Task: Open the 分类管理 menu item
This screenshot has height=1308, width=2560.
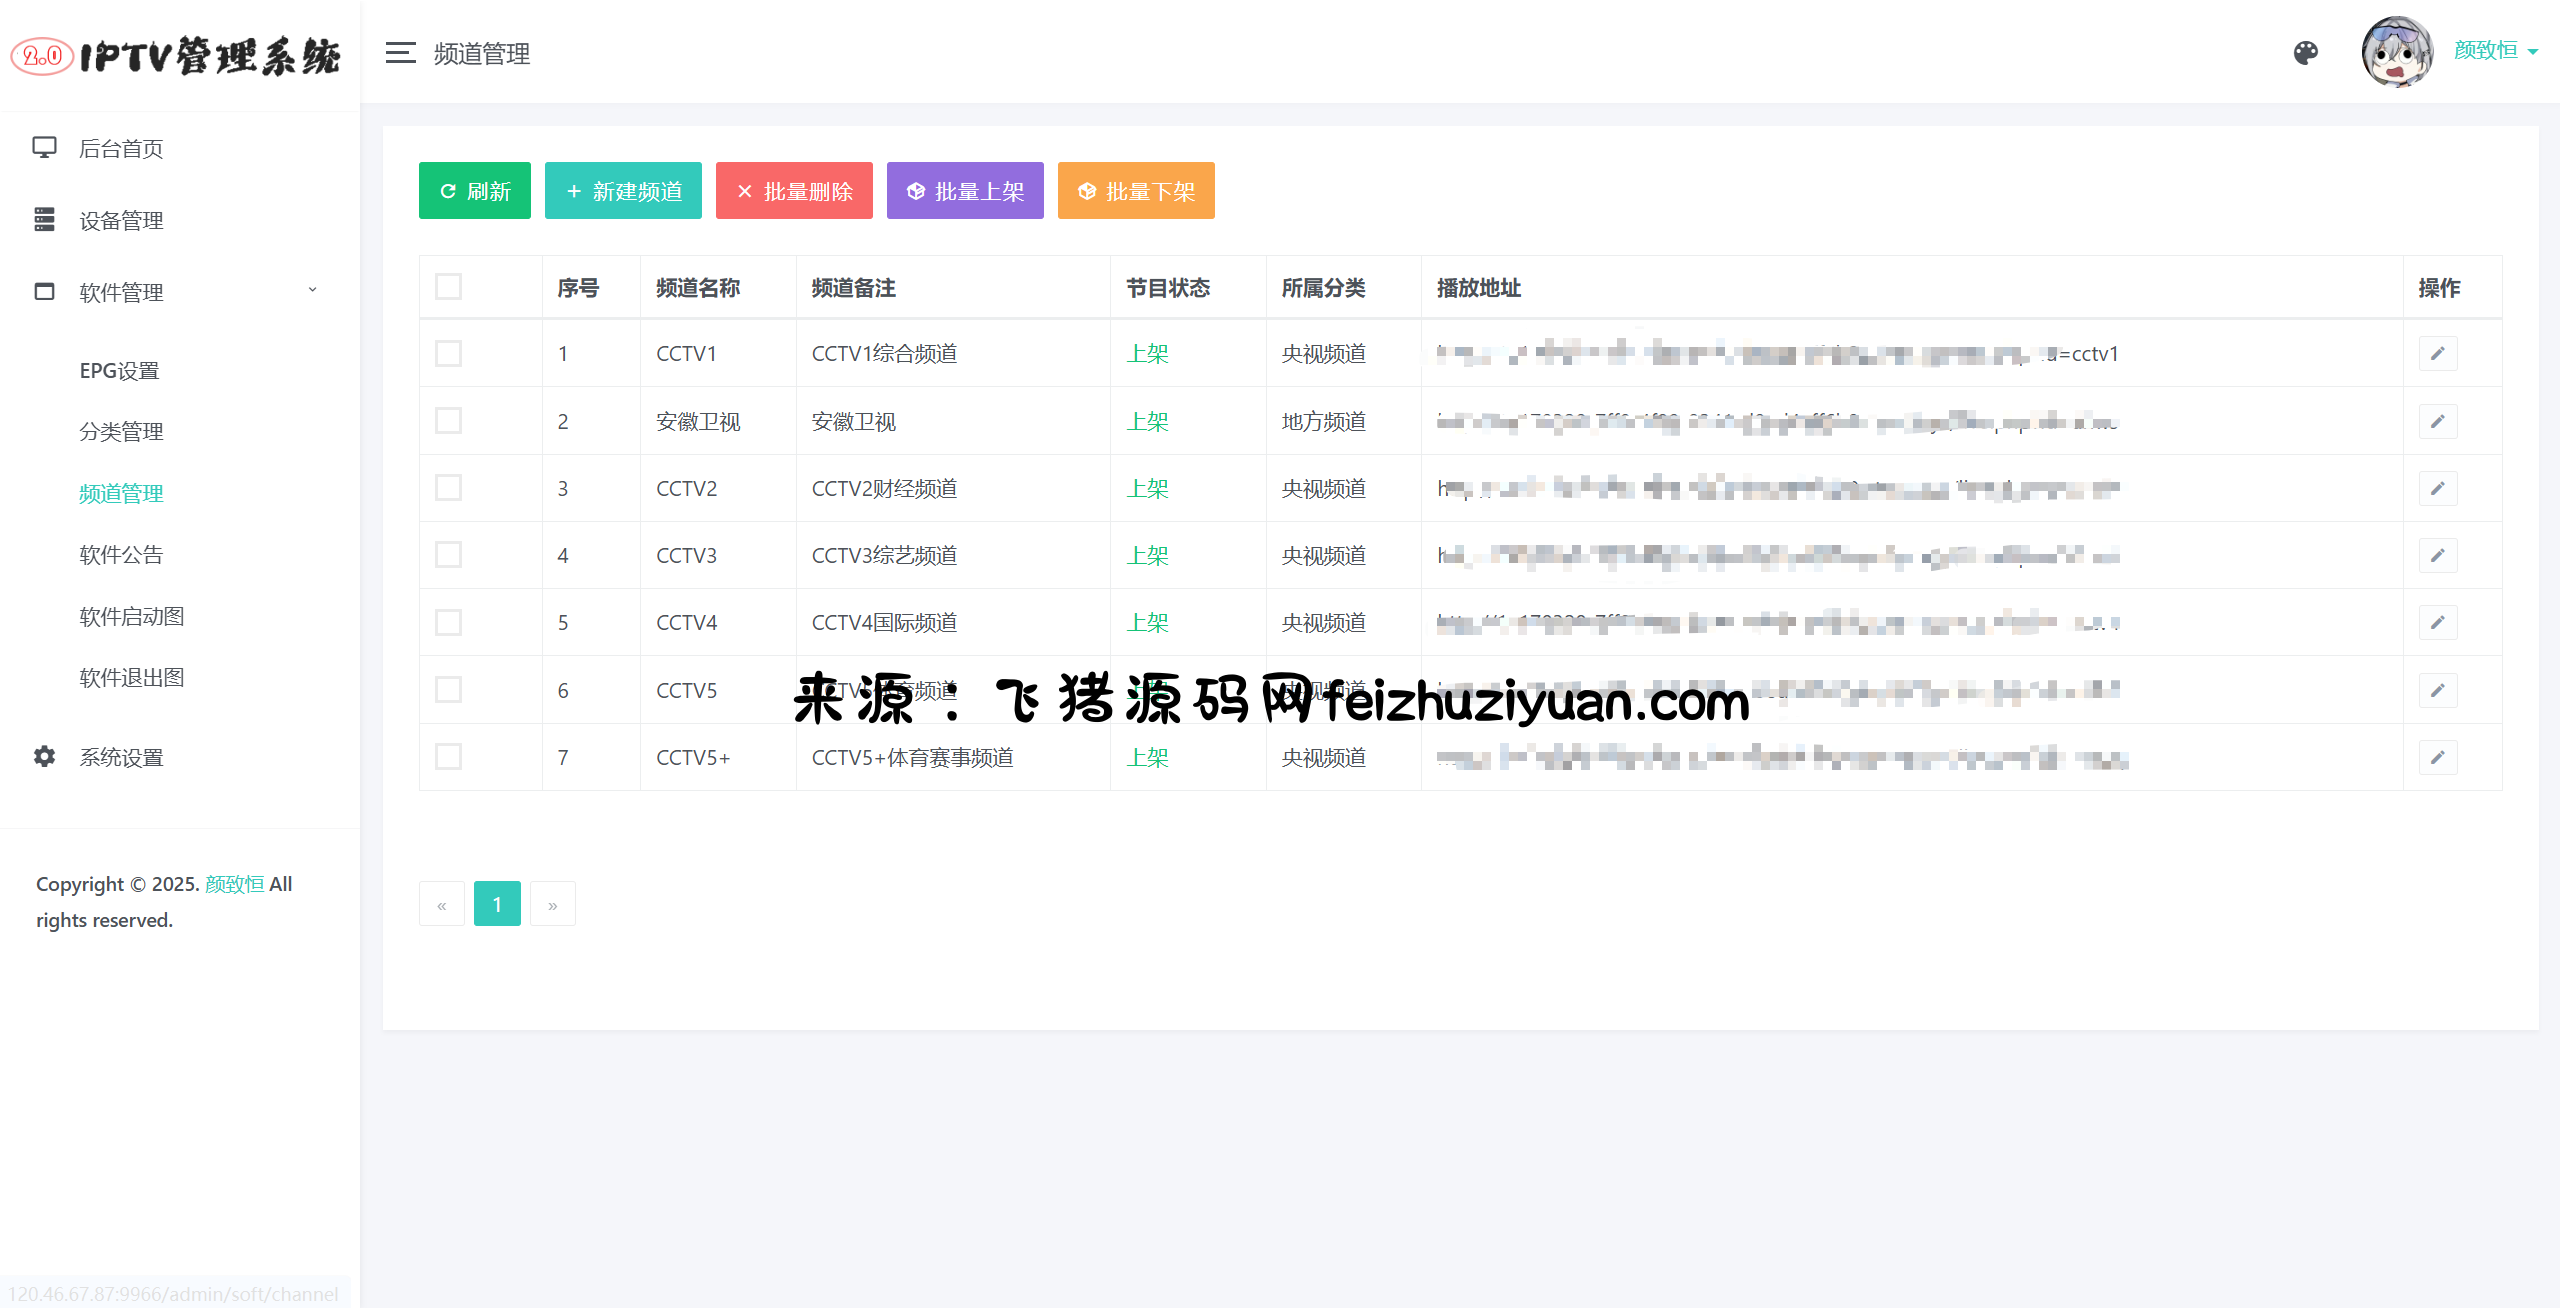Action: (x=121, y=431)
